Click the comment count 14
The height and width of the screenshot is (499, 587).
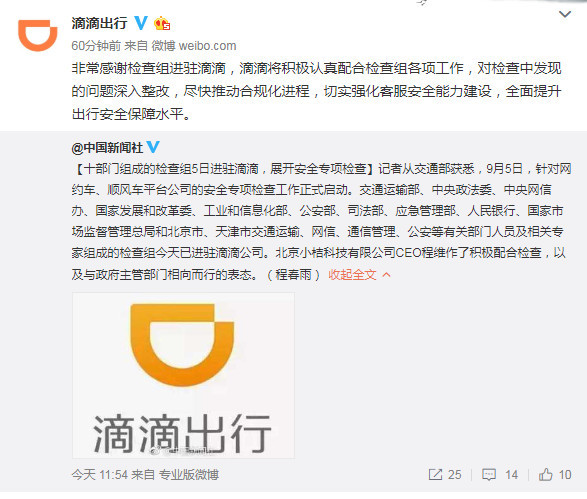(511, 475)
